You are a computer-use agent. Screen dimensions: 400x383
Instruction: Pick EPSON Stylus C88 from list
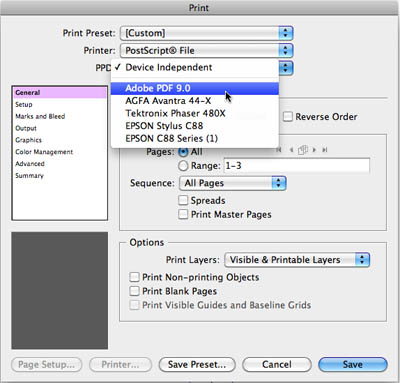pyautogui.click(x=195, y=126)
